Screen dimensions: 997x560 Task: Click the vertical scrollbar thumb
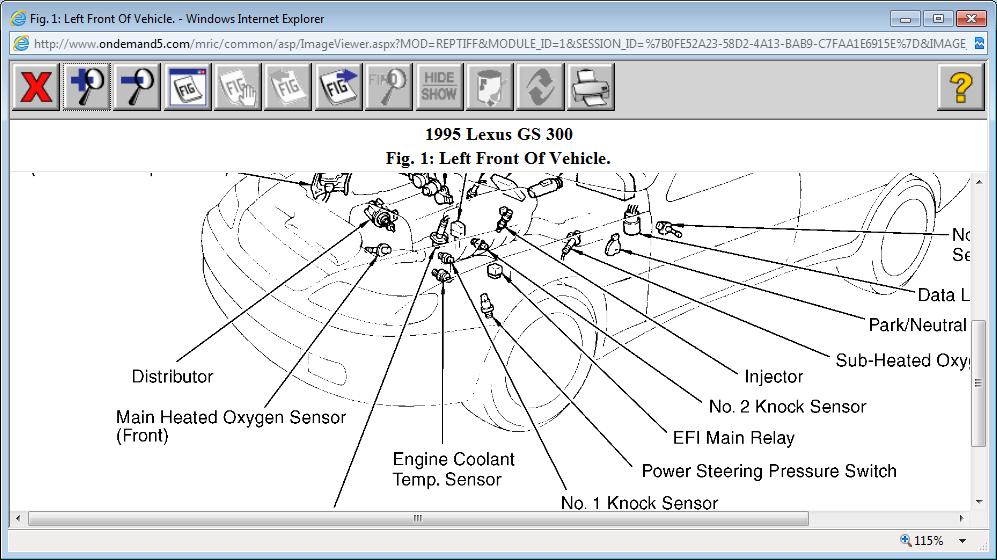979,383
